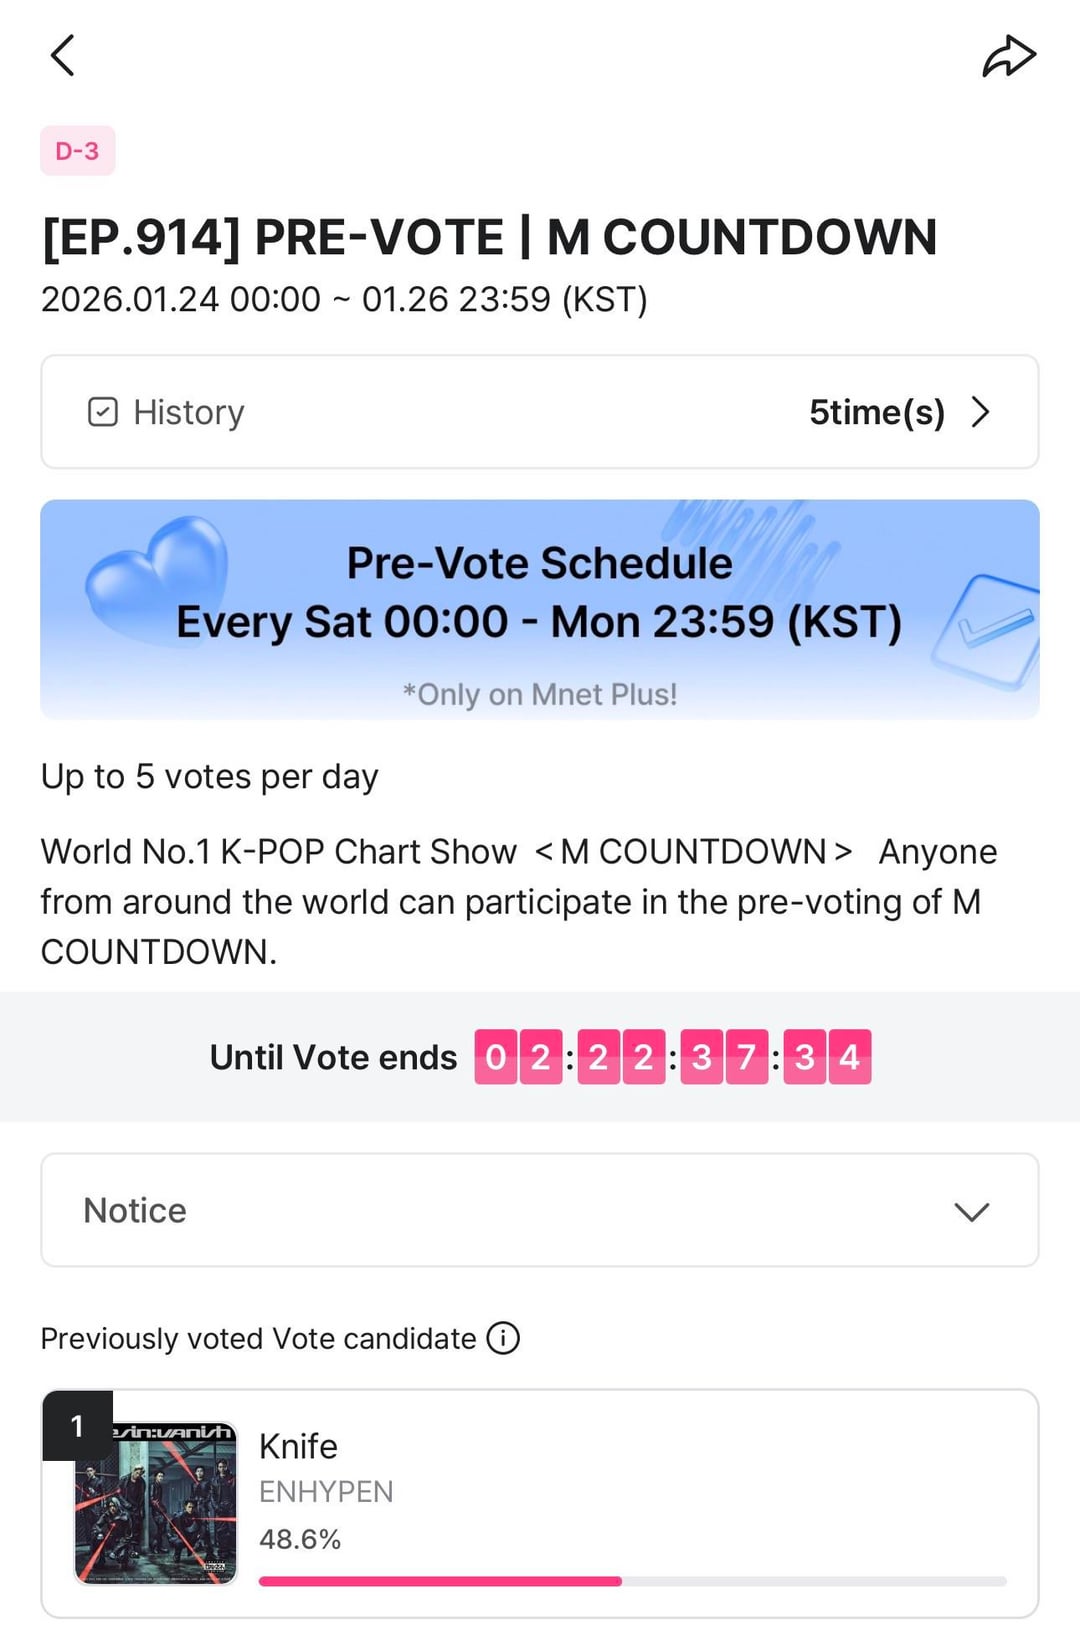1080x1635 pixels.
Task: Click the Notice label to expand
Action: pos(135,1211)
